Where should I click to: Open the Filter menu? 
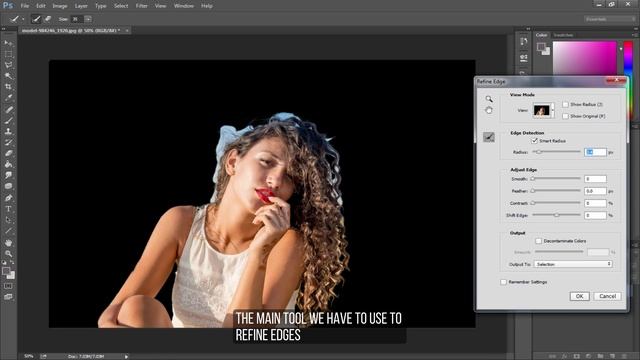142,6
